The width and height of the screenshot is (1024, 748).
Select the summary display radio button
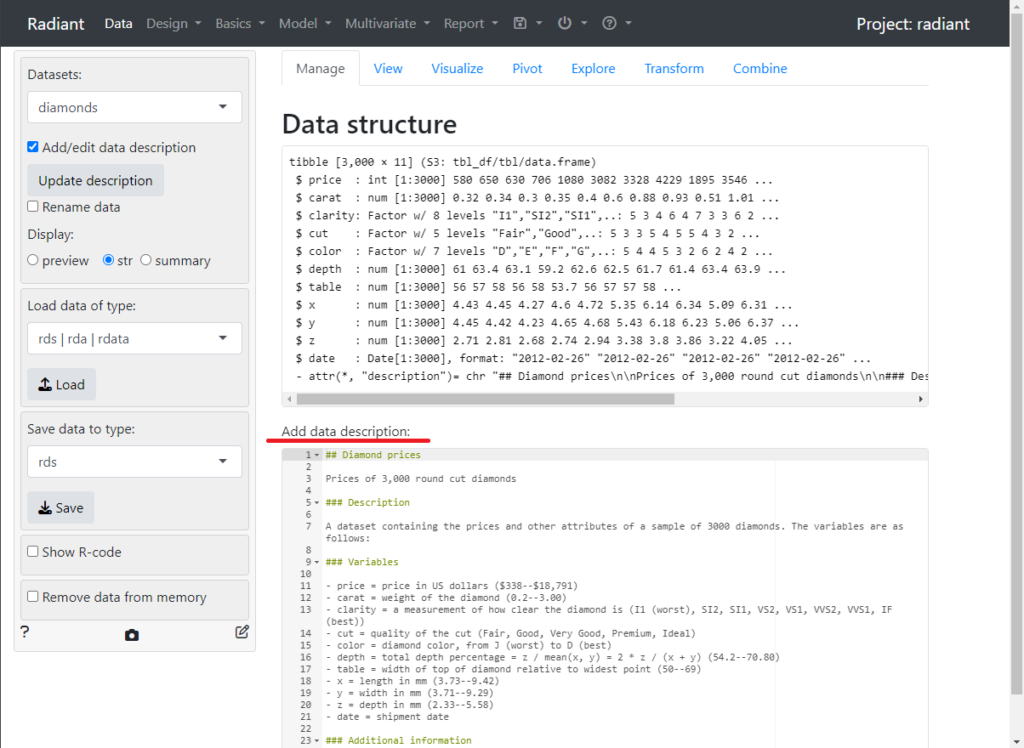click(x=146, y=261)
